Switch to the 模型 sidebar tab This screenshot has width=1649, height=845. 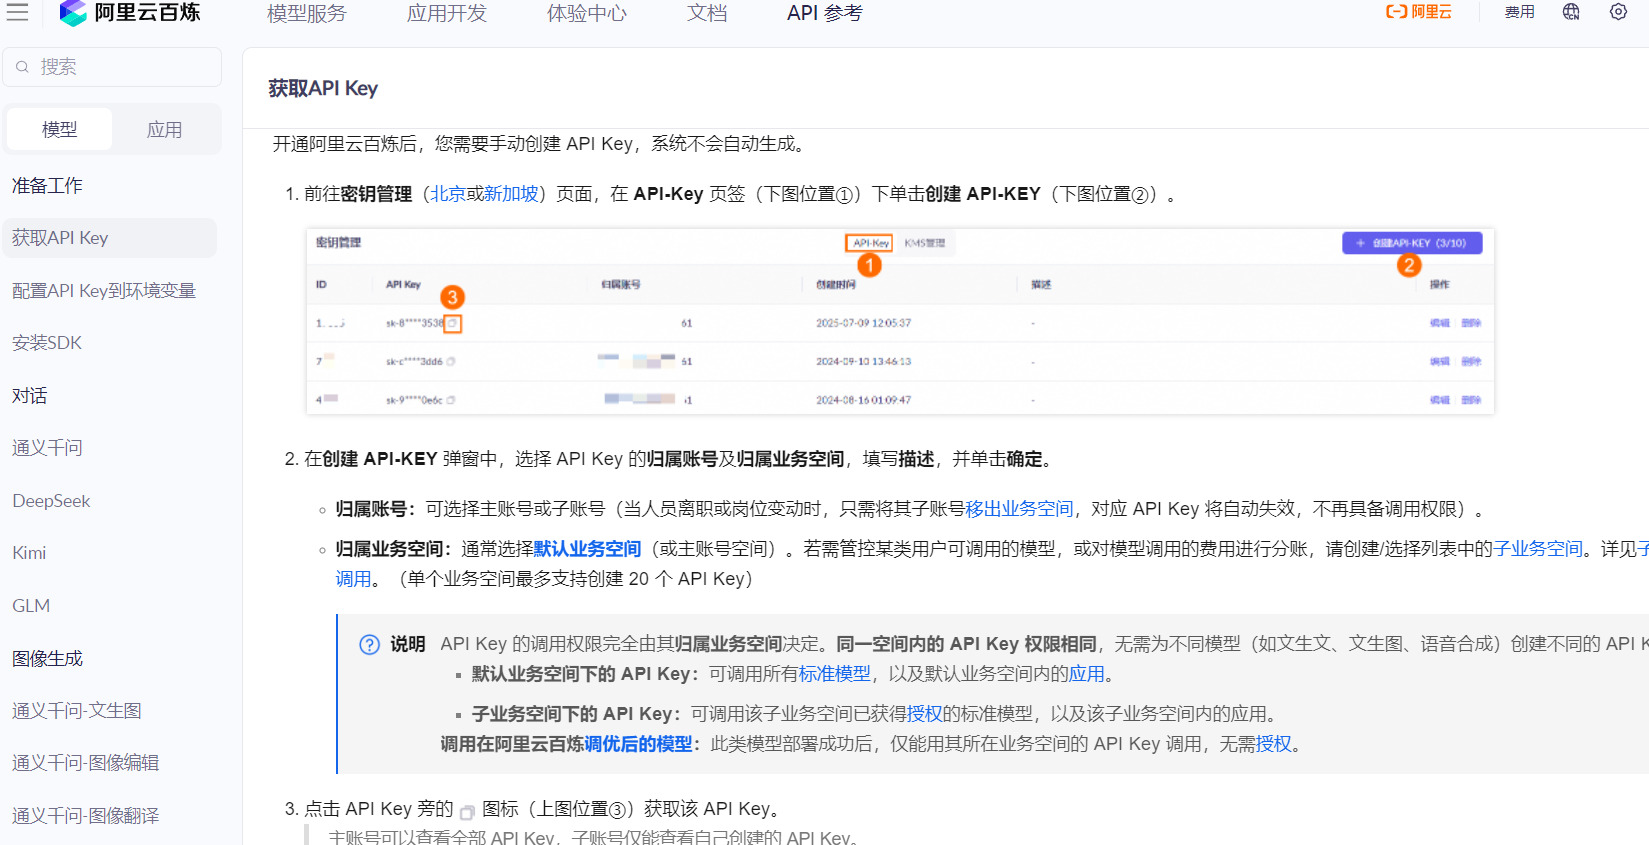[59, 130]
